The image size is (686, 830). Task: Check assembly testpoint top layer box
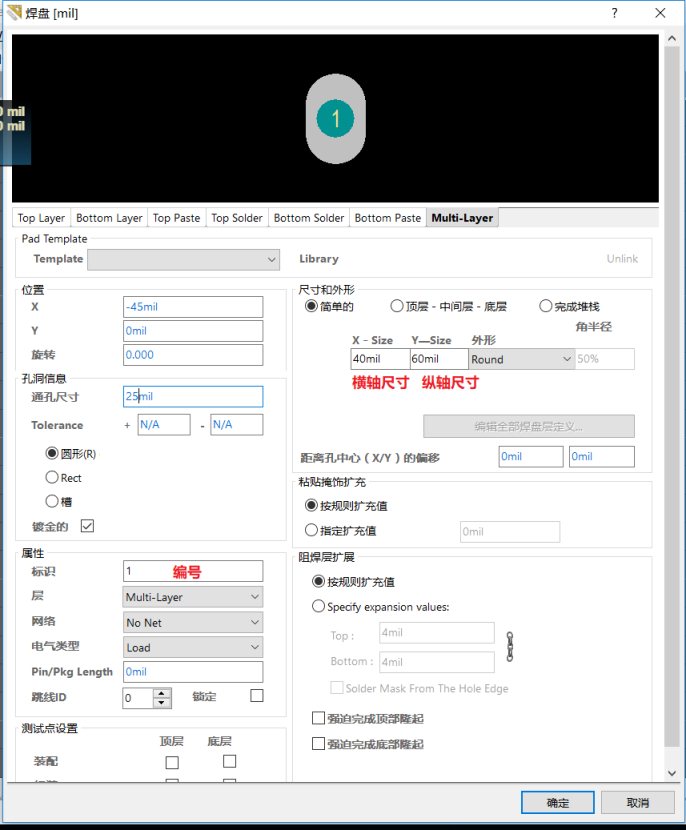point(172,762)
